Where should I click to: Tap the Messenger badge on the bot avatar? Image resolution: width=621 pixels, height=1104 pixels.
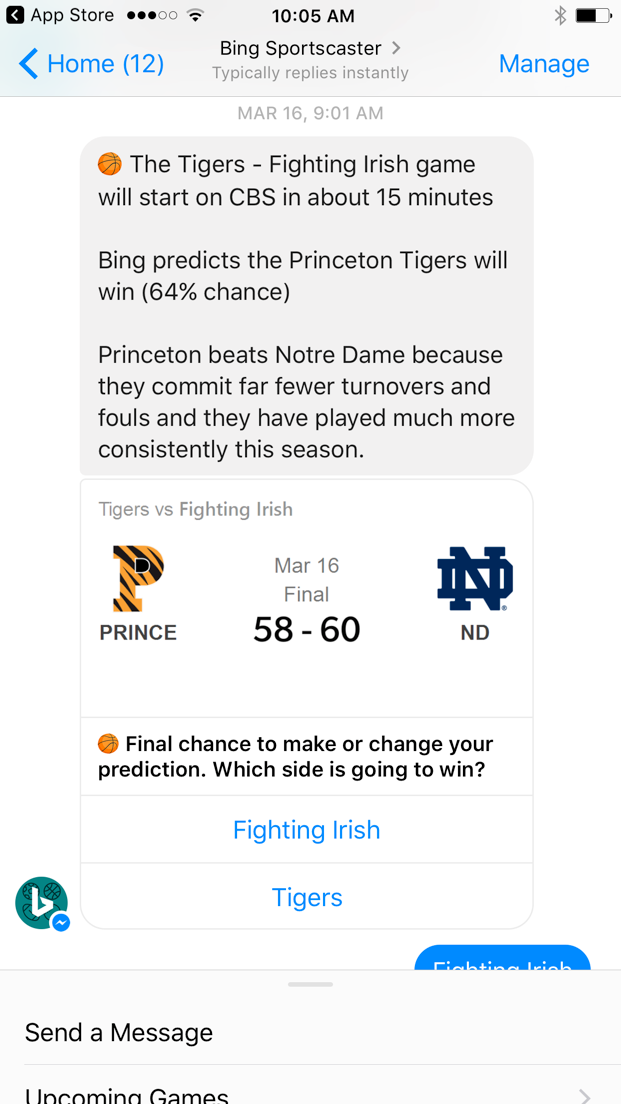pos(60,924)
